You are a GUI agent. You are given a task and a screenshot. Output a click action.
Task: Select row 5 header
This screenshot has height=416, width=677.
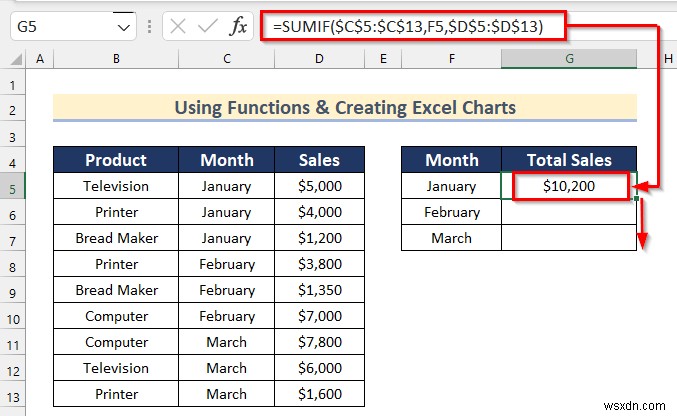click(13, 186)
